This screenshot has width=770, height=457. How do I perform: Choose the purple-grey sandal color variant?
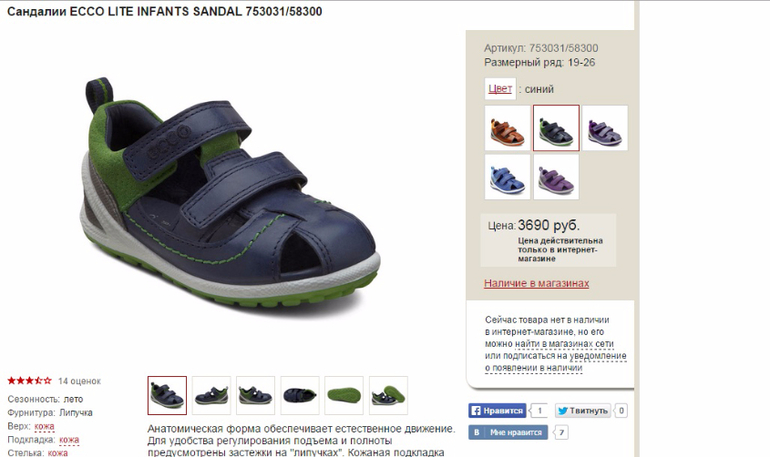[605, 128]
